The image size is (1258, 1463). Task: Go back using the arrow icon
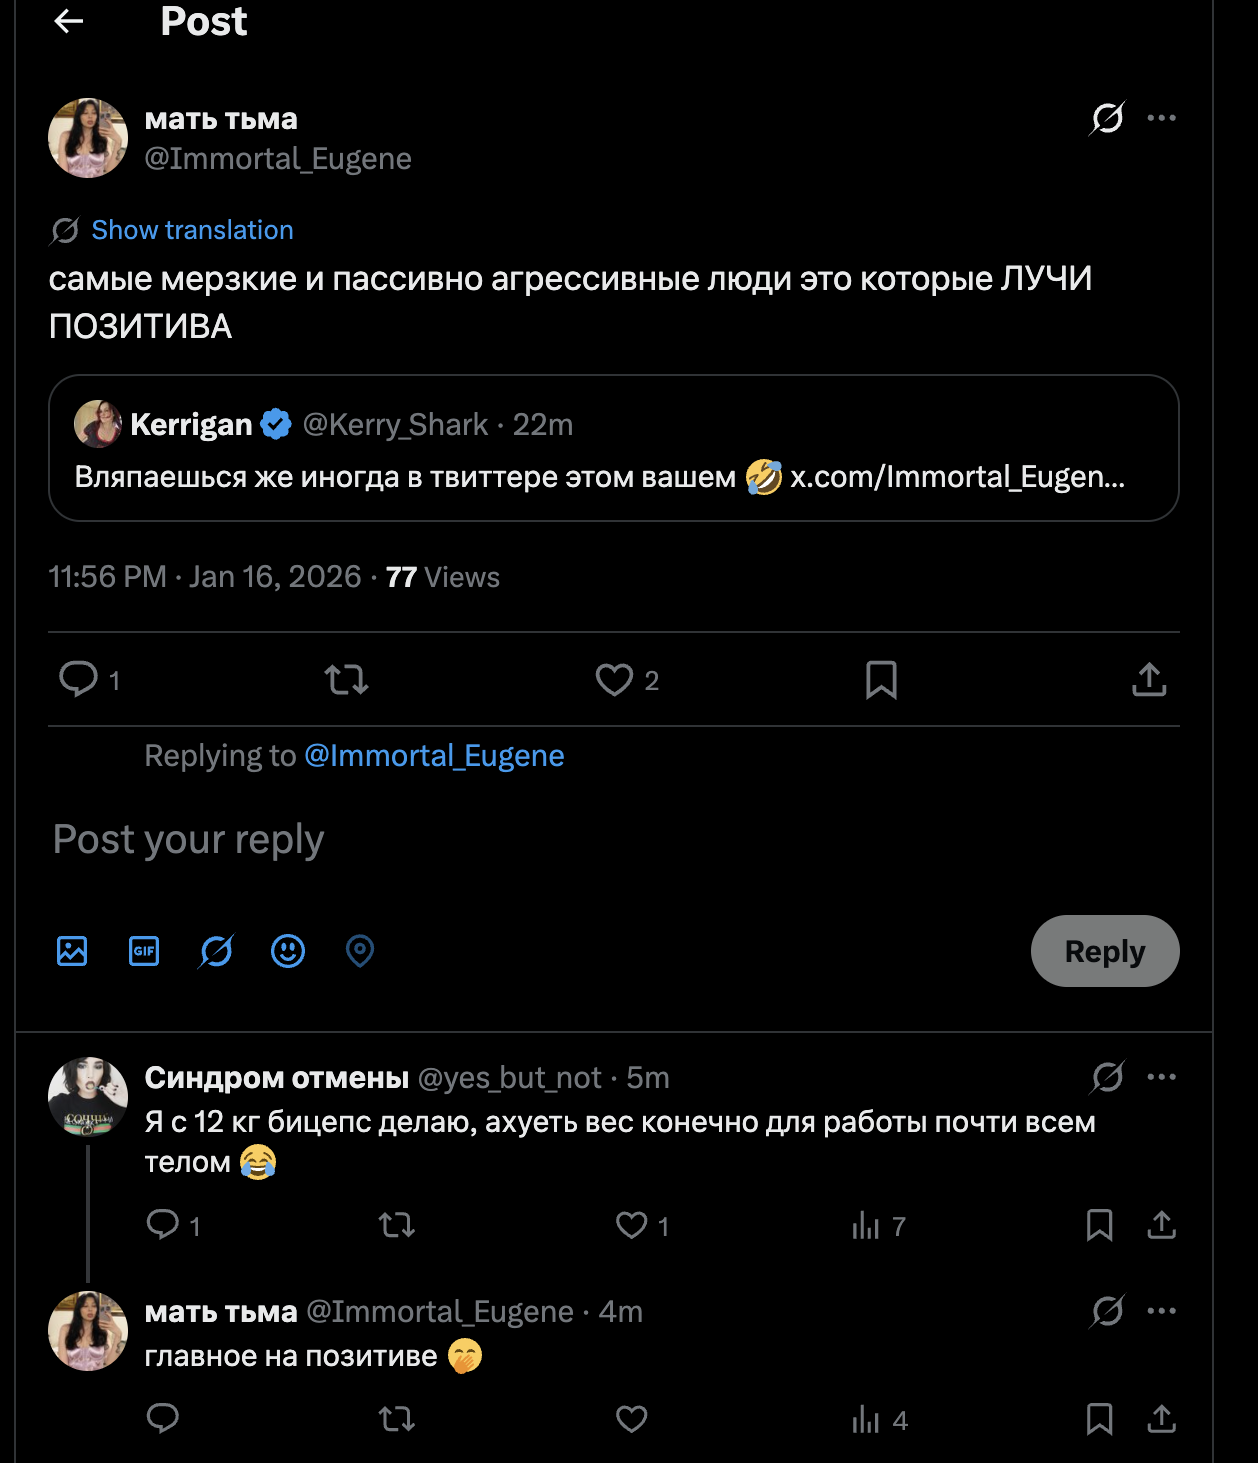[68, 21]
